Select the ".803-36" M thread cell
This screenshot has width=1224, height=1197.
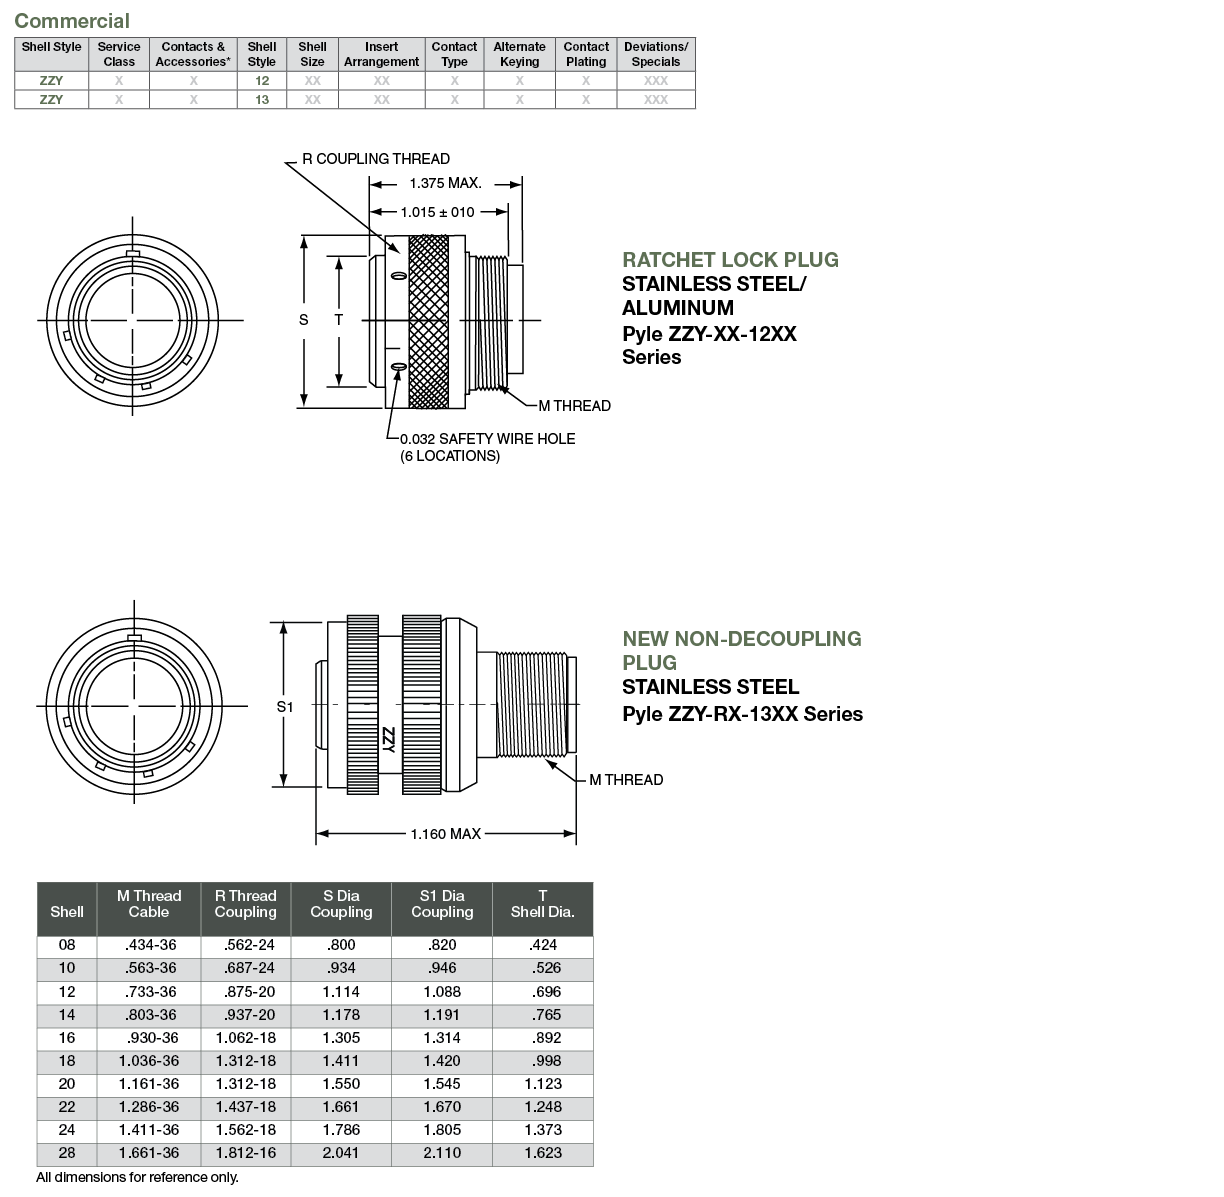pos(150,1015)
